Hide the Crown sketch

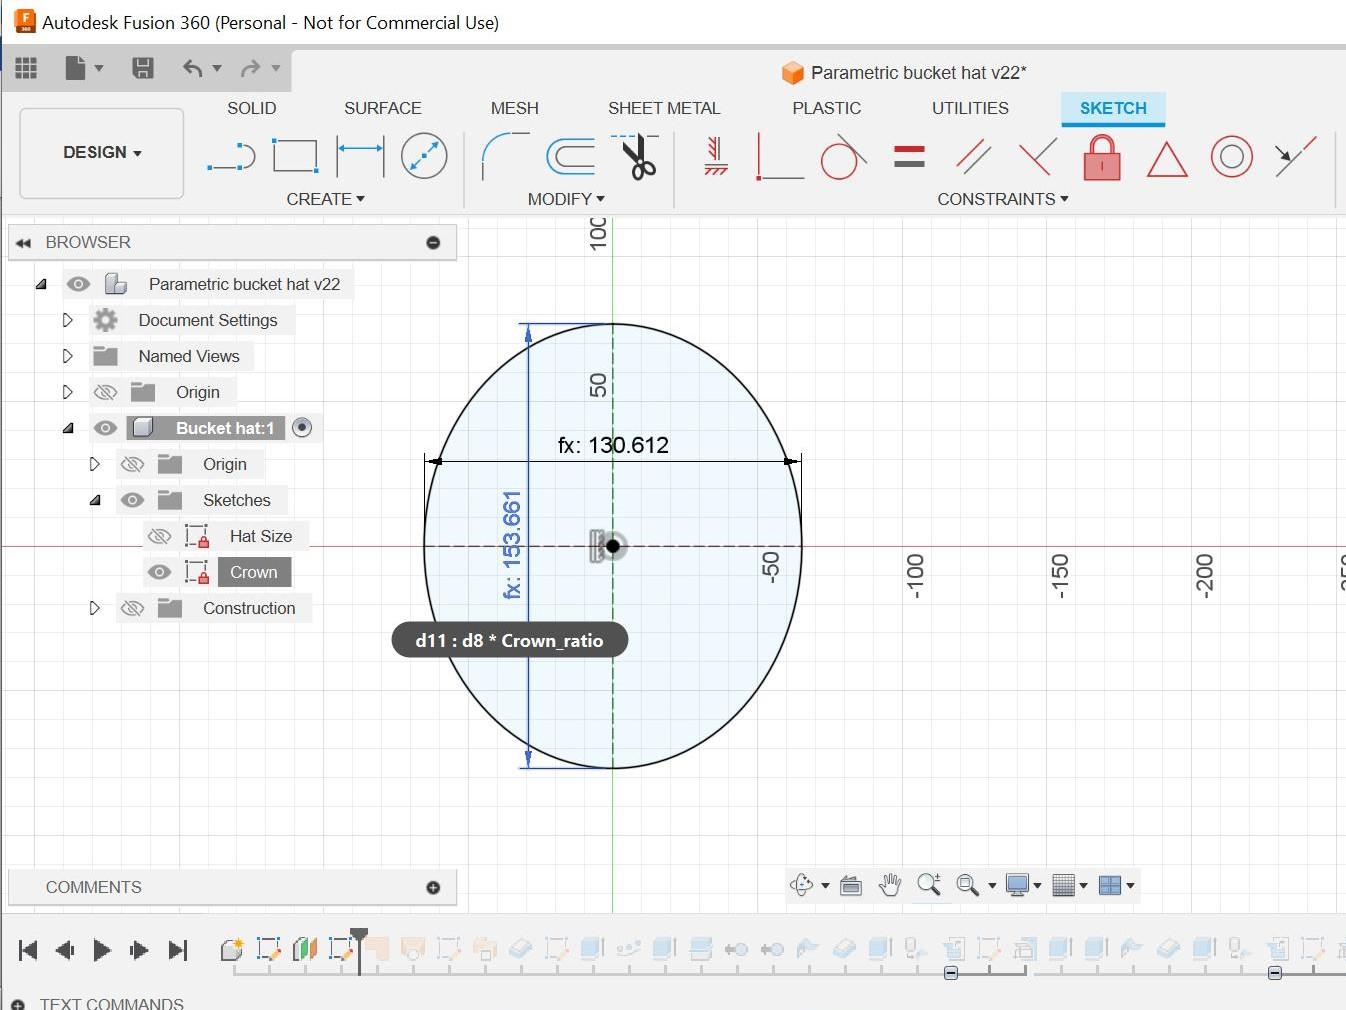click(159, 572)
